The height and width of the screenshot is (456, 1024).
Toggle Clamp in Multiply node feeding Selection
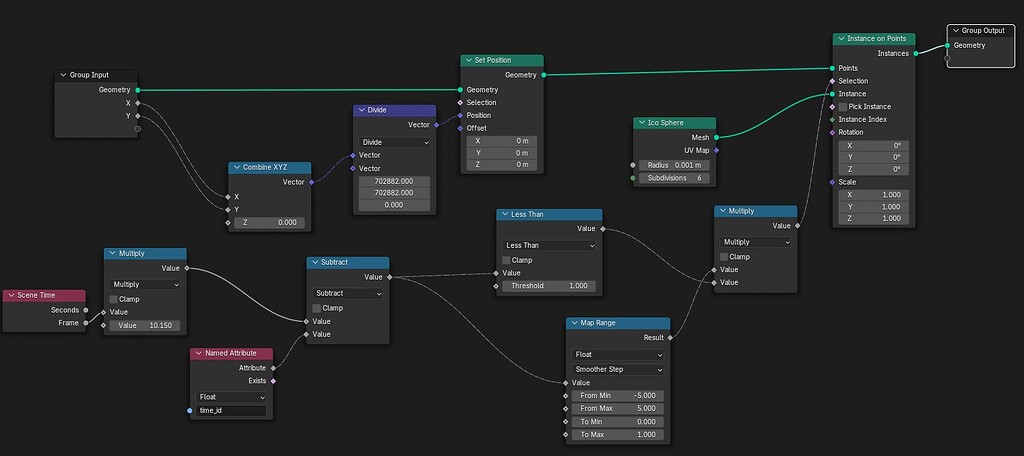[x=724, y=257]
